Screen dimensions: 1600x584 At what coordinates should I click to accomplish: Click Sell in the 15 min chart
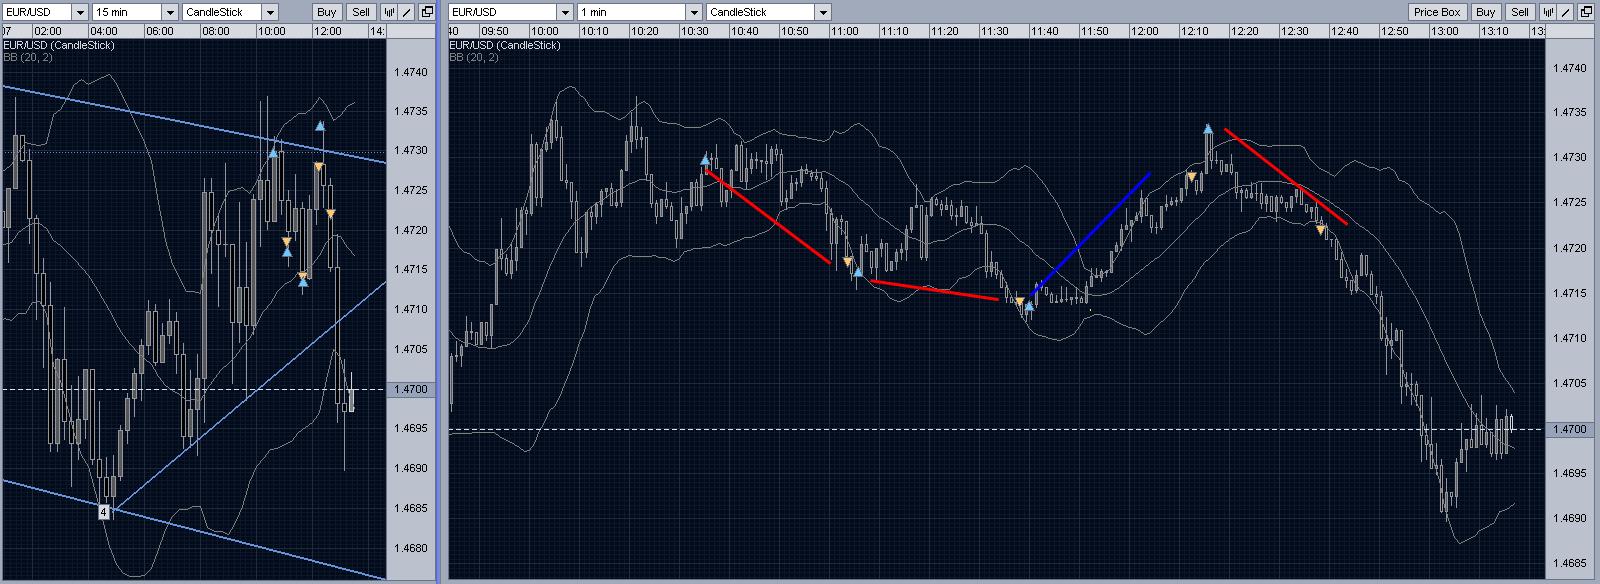tap(361, 12)
